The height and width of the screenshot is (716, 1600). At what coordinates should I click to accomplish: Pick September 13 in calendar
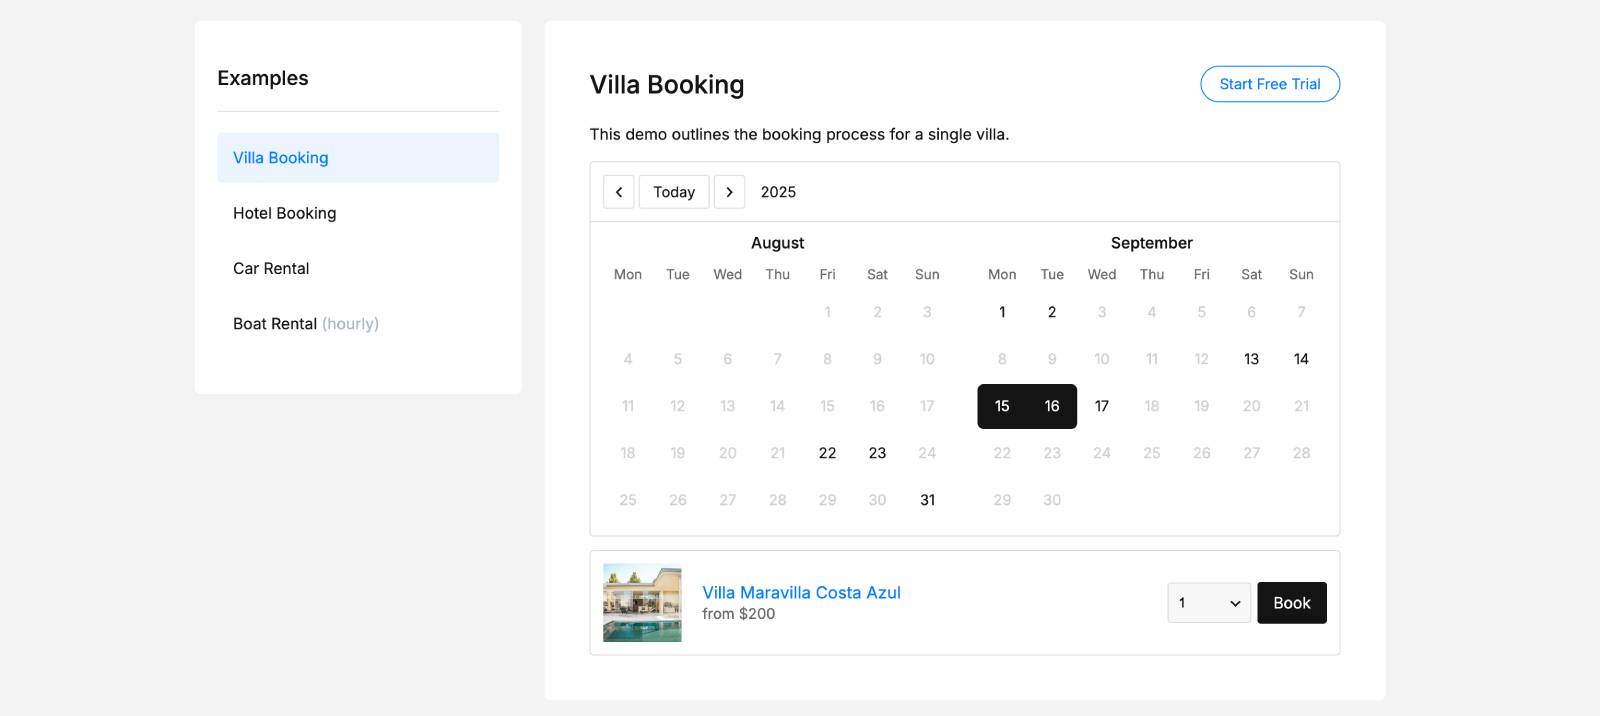coord(1251,359)
